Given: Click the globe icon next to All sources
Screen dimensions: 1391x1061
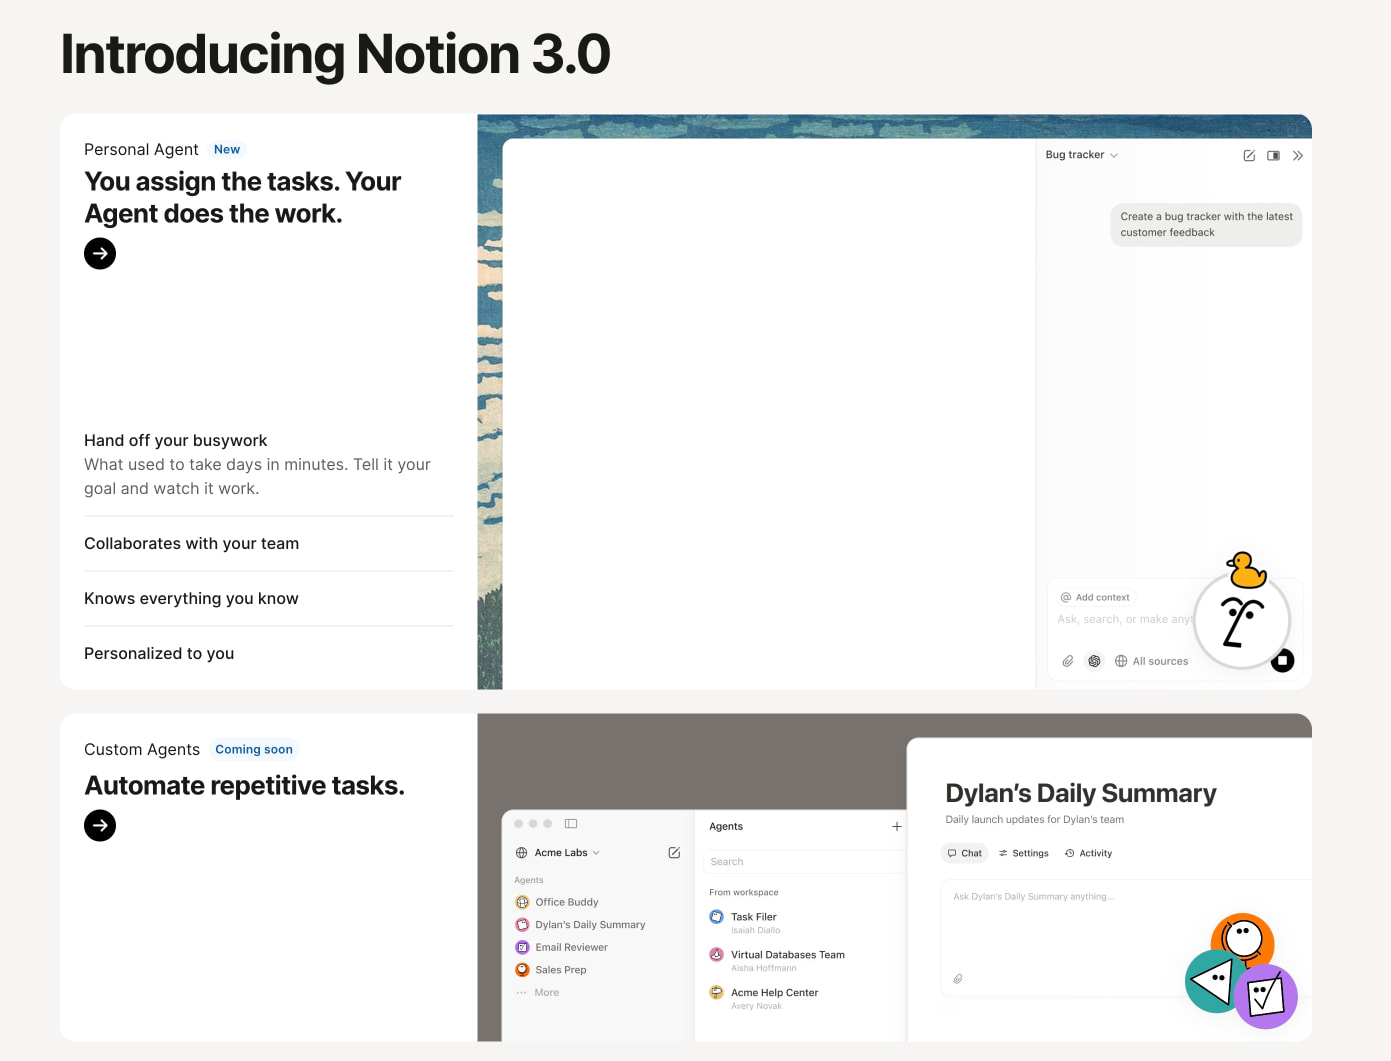Looking at the screenshot, I should (x=1121, y=661).
